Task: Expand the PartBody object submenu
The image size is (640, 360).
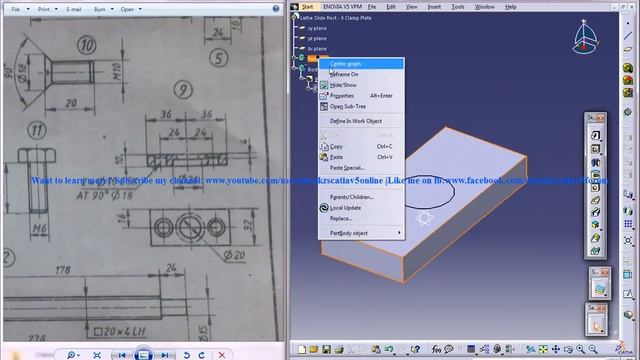Action: (399, 233)
